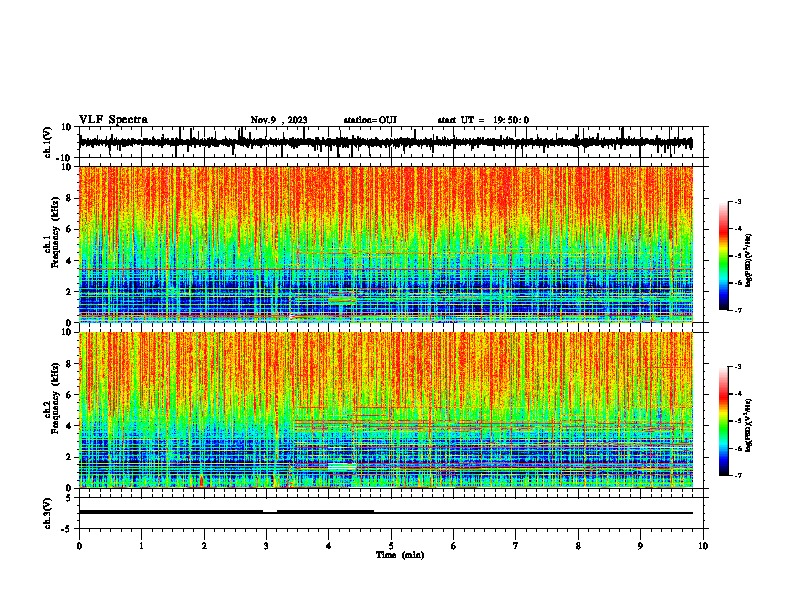The image size is (792, 612).
Task: Click tick label "7" on the Time axis
Action: pyautogui.click(x=516, y=546)
